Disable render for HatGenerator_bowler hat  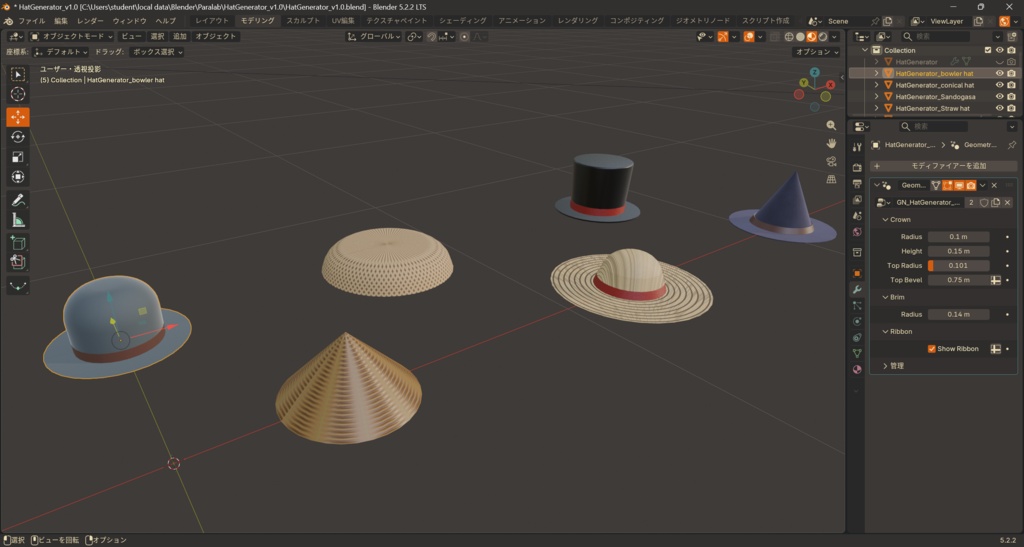coord(1011,73)
